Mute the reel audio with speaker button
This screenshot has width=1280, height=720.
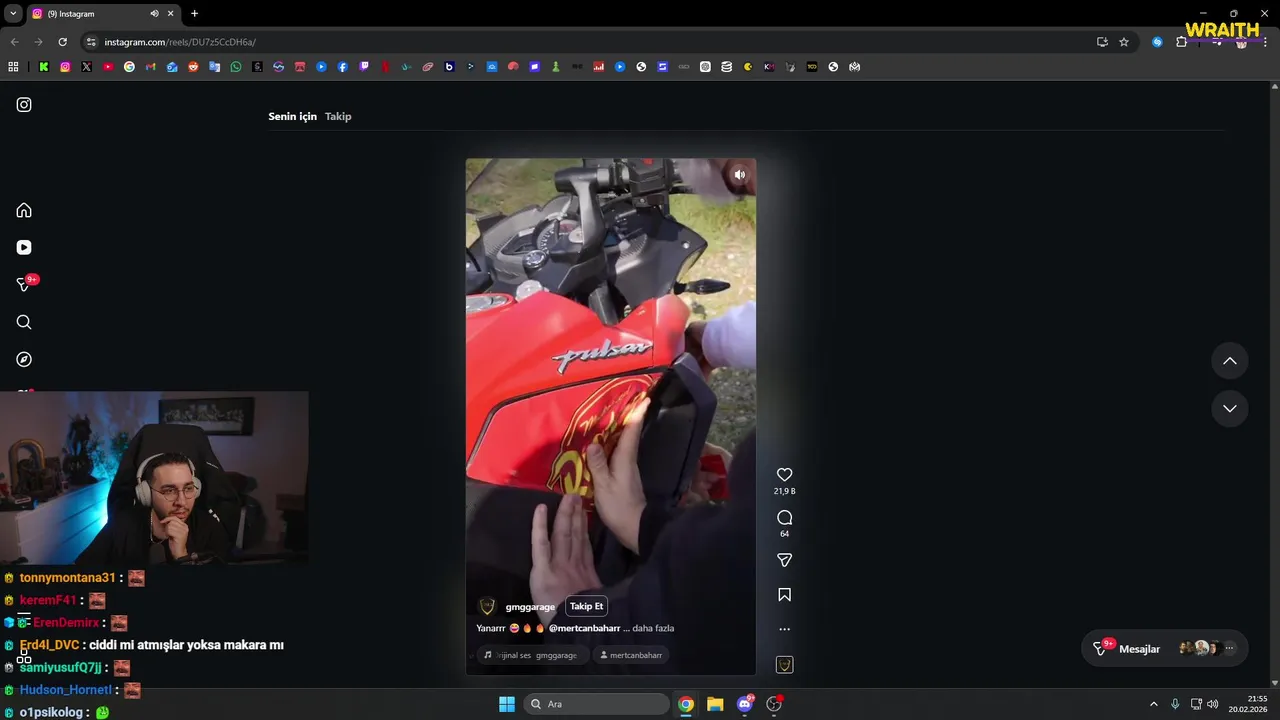pos(739,175)
